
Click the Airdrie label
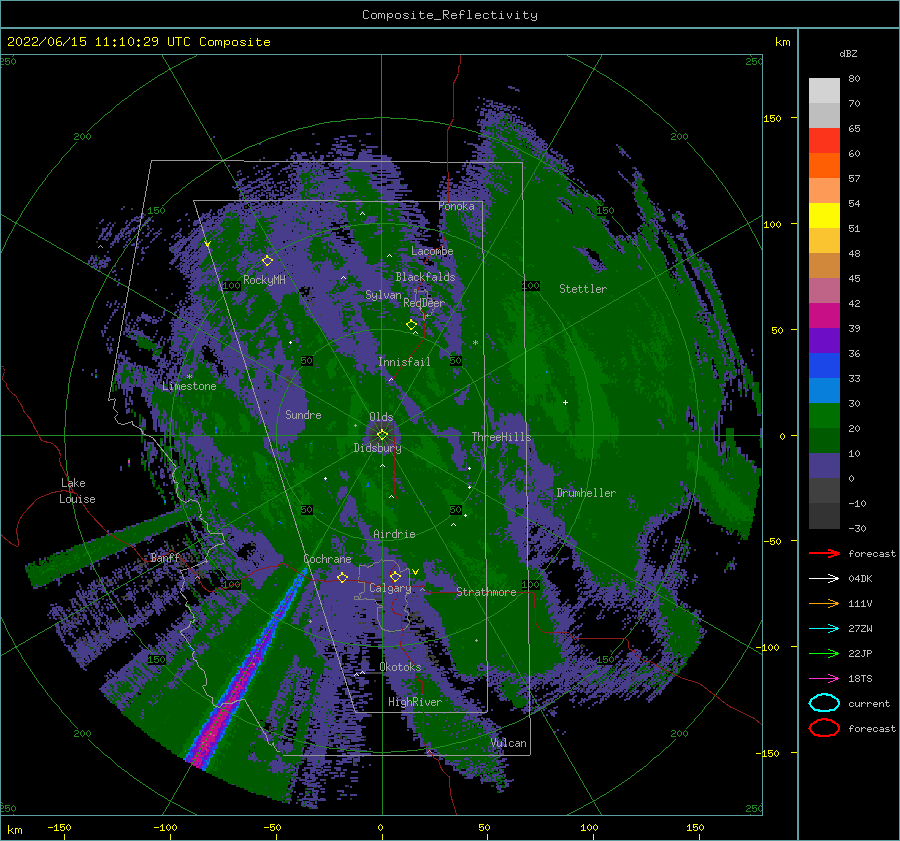[x=394, y=534]
